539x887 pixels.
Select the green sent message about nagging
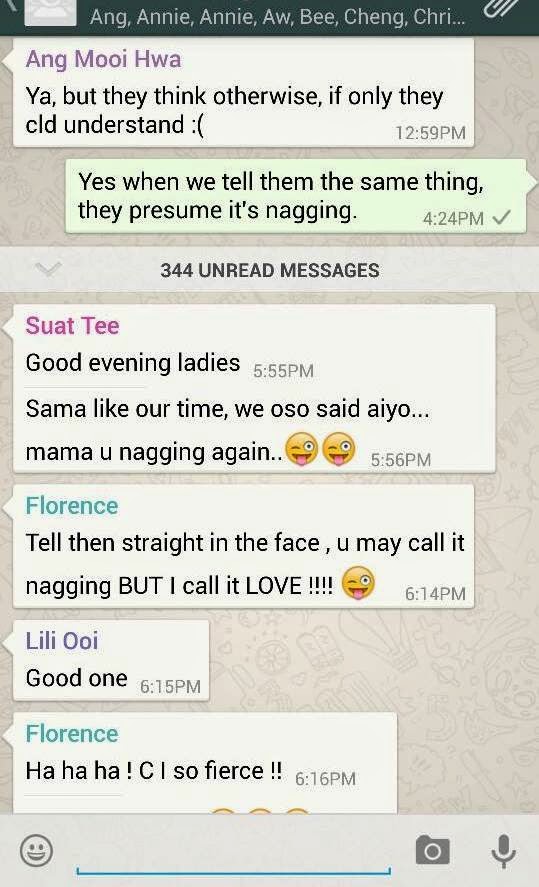[296, 196]
